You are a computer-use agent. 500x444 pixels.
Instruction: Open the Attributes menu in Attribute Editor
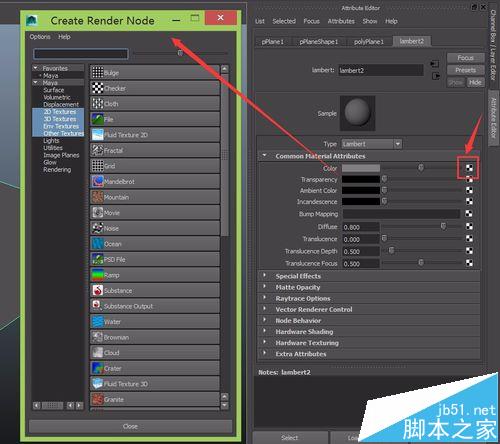[341, 21]
